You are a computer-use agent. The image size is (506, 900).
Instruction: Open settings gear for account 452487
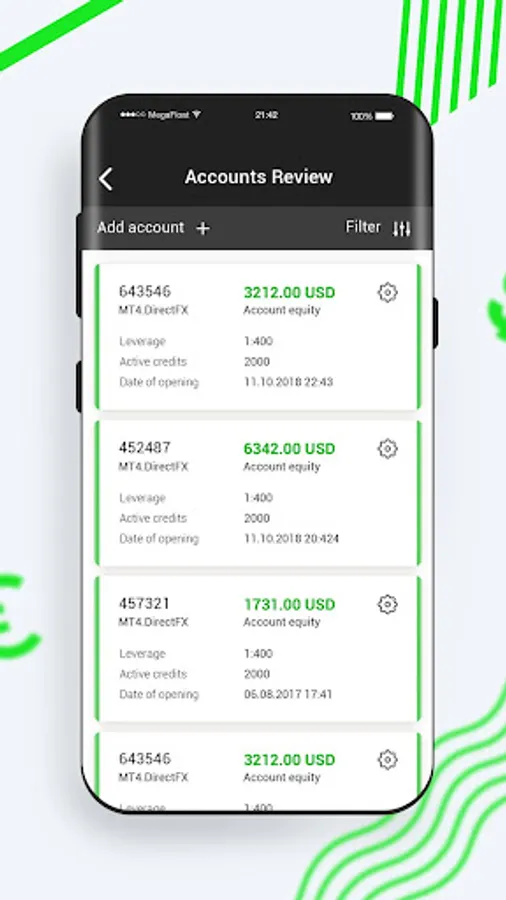point(388,448)
